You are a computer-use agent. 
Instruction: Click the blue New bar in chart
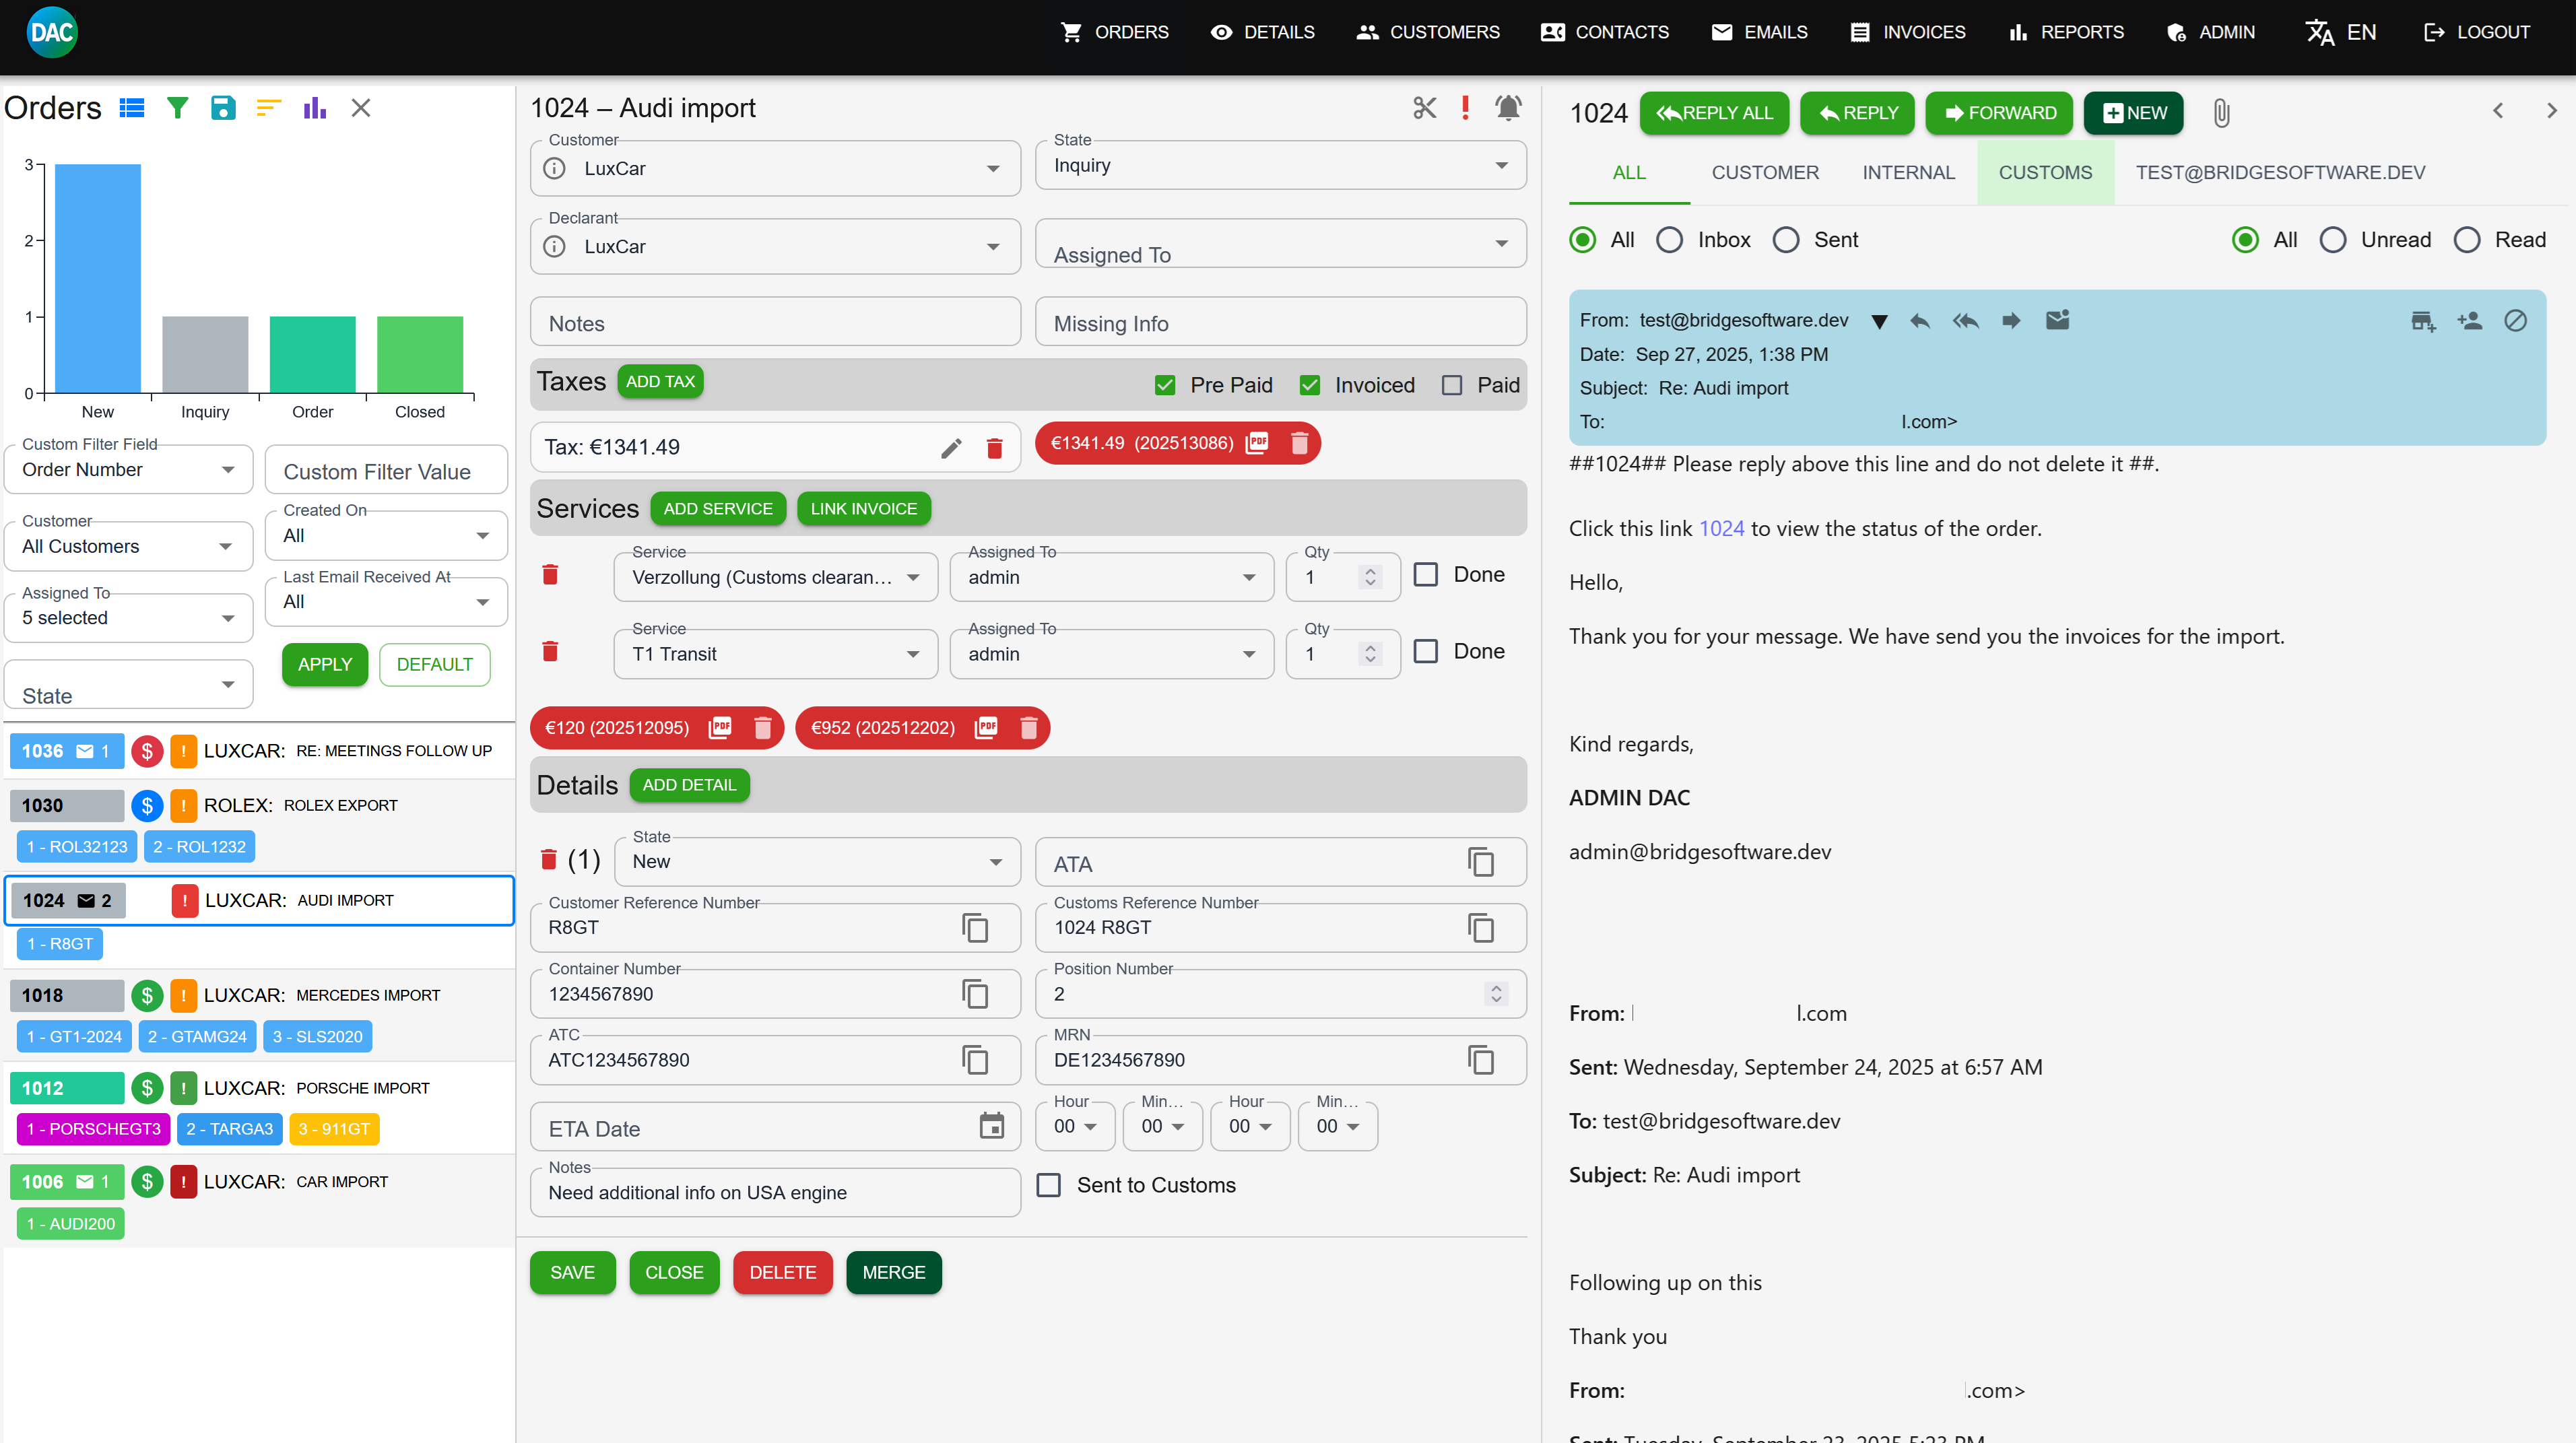97,278
